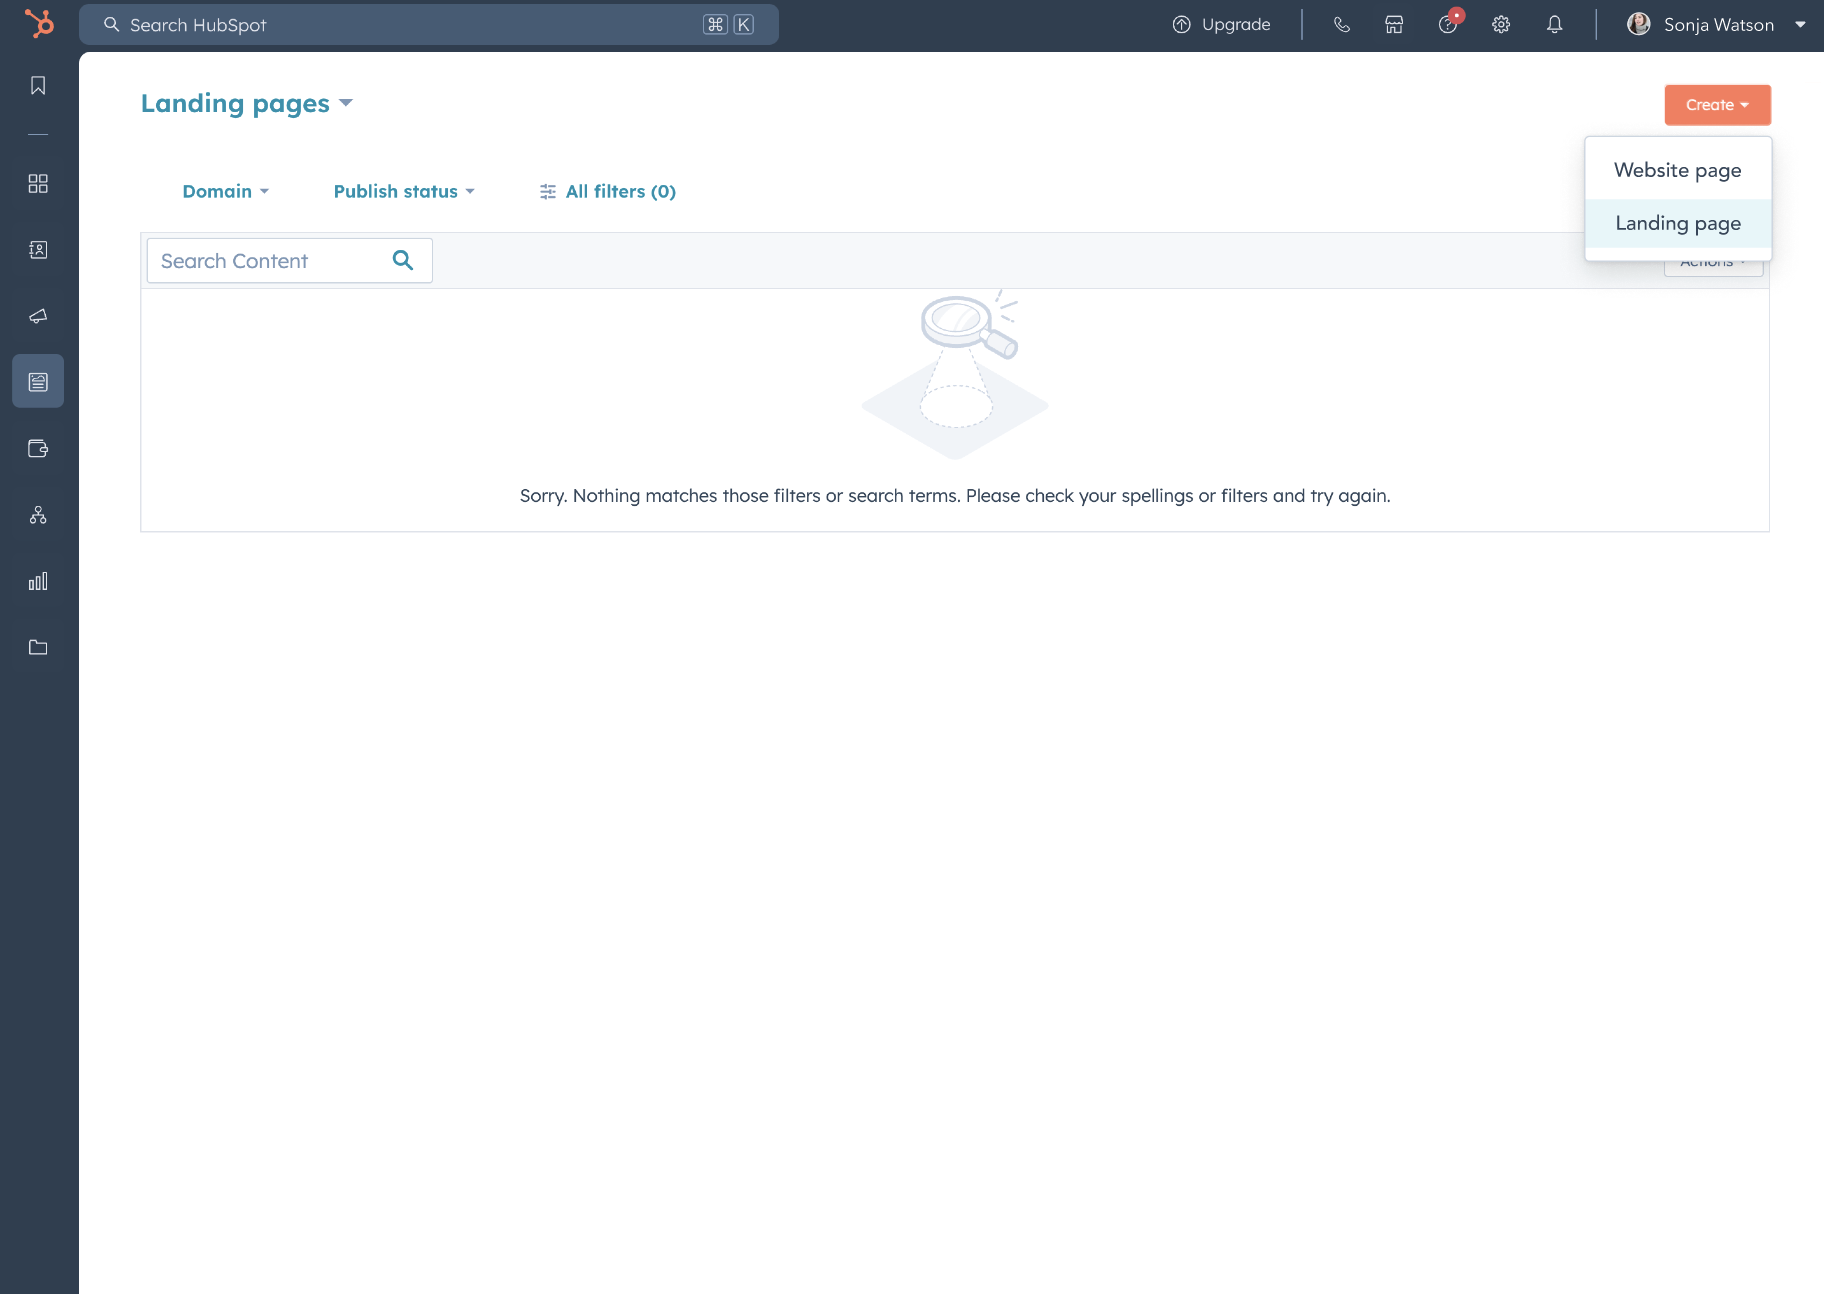Viewport: 1824px width, 1294px height.
Task: Click the Command K shortcut hint
Action: (x=729, y=24)
